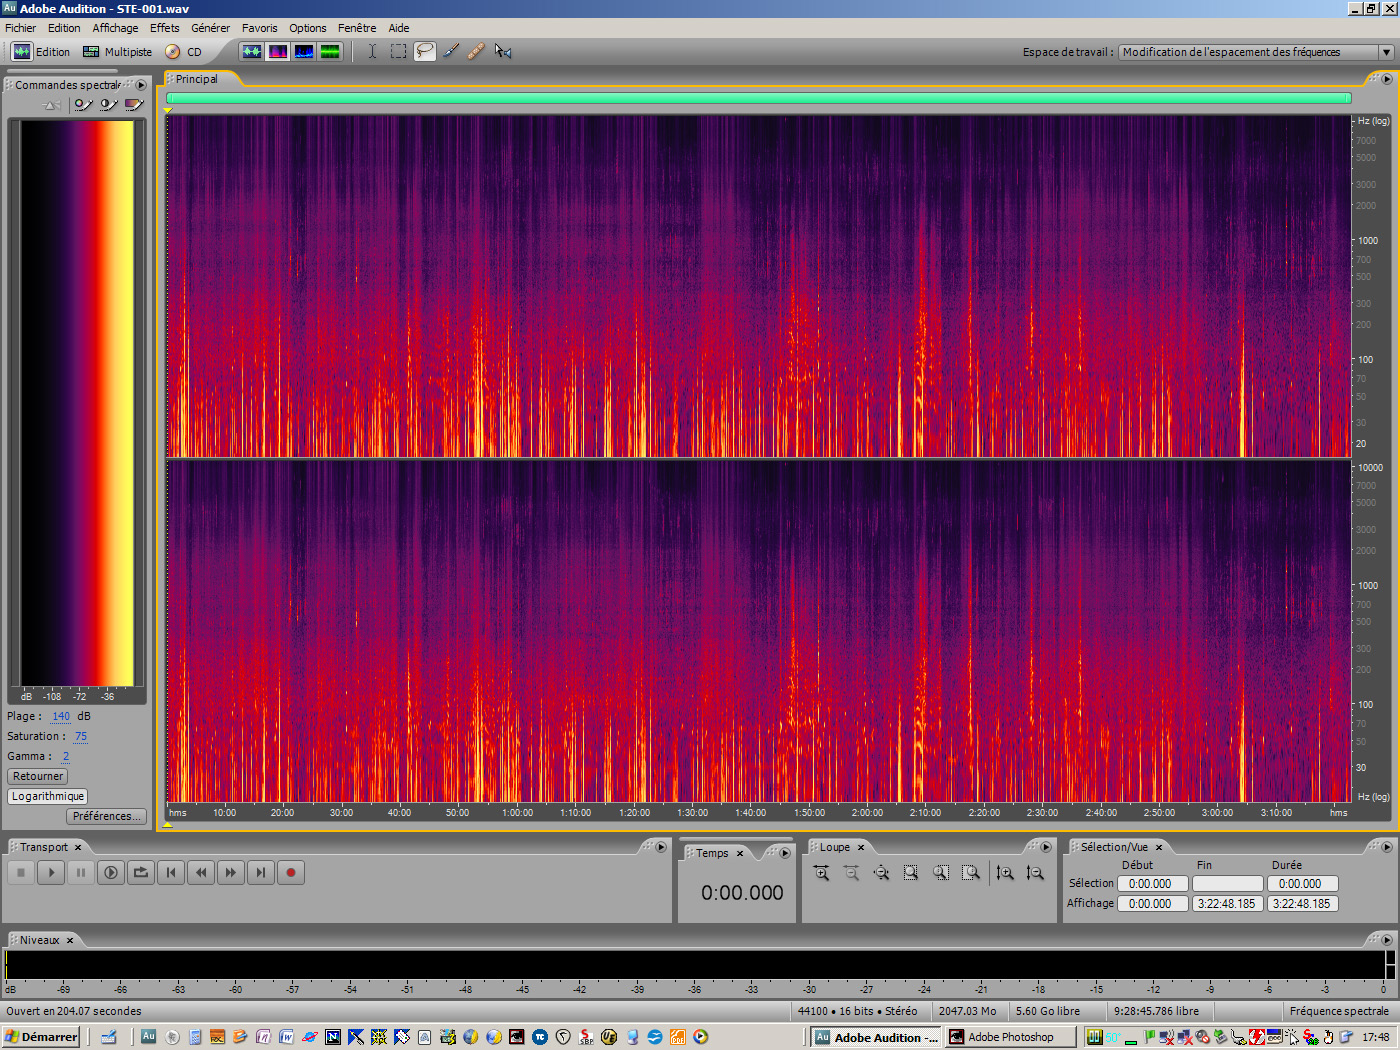The image size is (1400, 1050).
Task: Open the Effets menu
Action: coord(164,28)
